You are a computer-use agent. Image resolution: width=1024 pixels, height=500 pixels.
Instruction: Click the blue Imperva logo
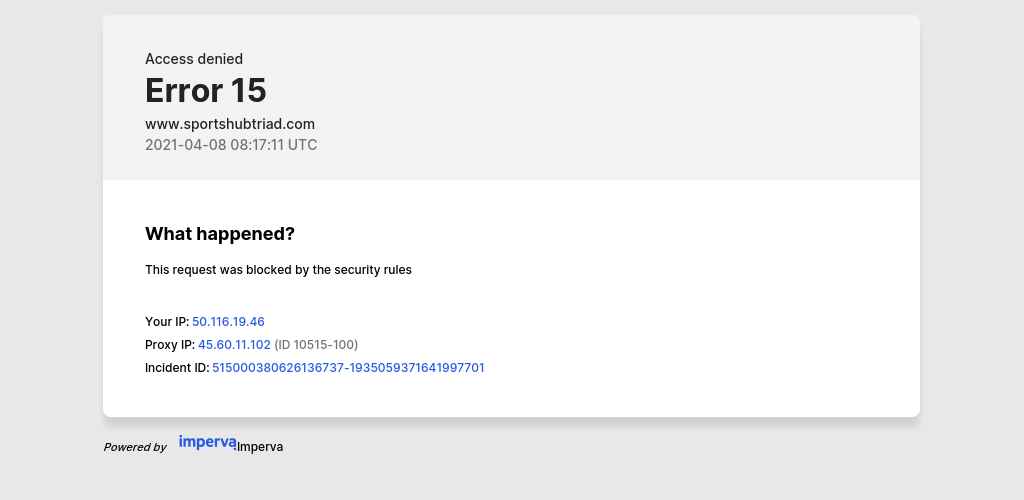pyautogui.click(x=208, y=443)
